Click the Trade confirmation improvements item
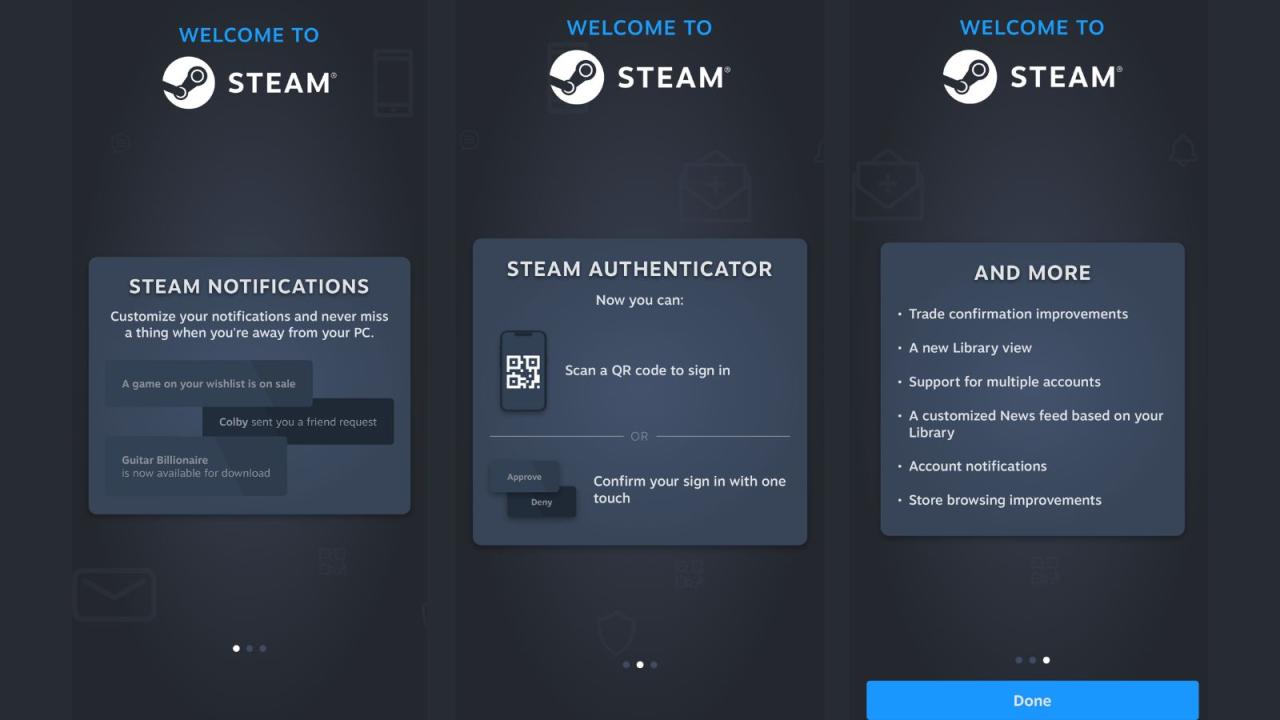Screen dimensions: 1280x720 (x=1019, y=313)
